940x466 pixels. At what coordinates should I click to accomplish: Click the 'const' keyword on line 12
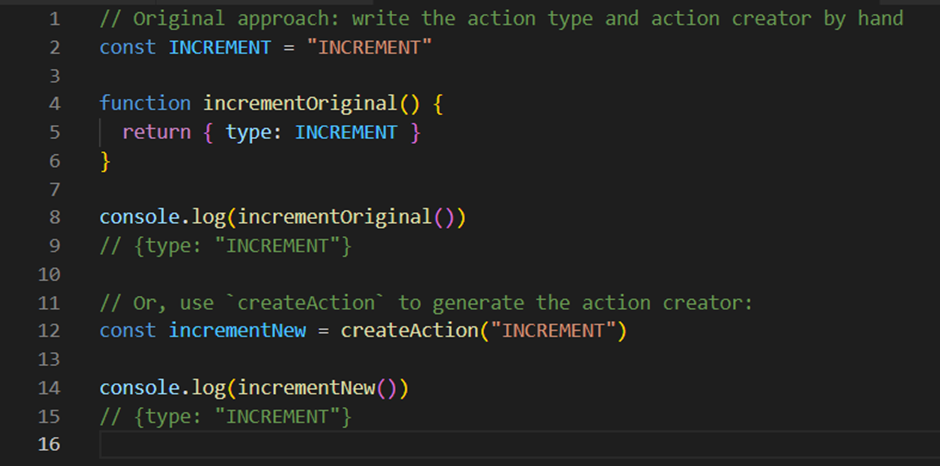point(128,330)
